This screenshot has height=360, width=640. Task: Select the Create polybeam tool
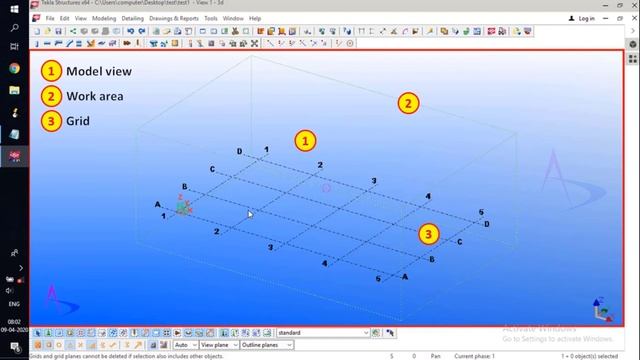pos(58,43)
